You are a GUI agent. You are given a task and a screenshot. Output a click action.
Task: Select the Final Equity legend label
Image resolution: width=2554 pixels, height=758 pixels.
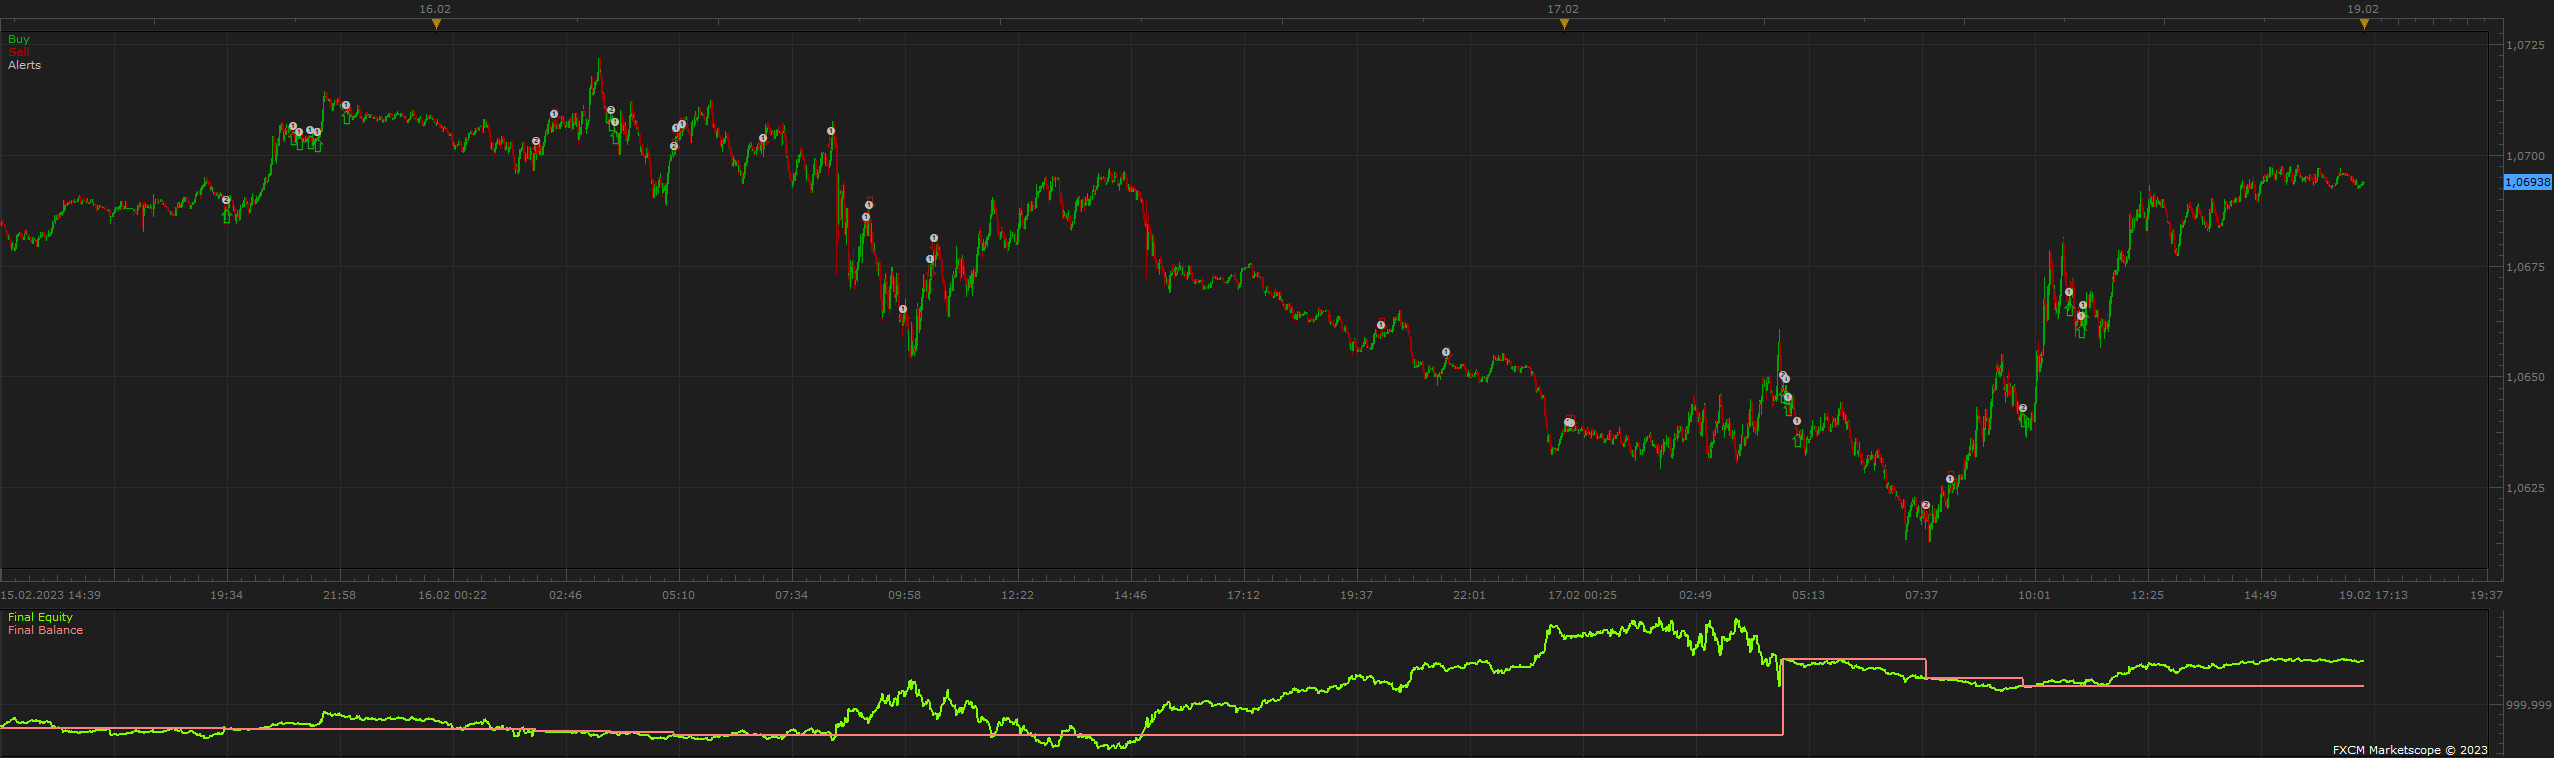coord(40,617)
